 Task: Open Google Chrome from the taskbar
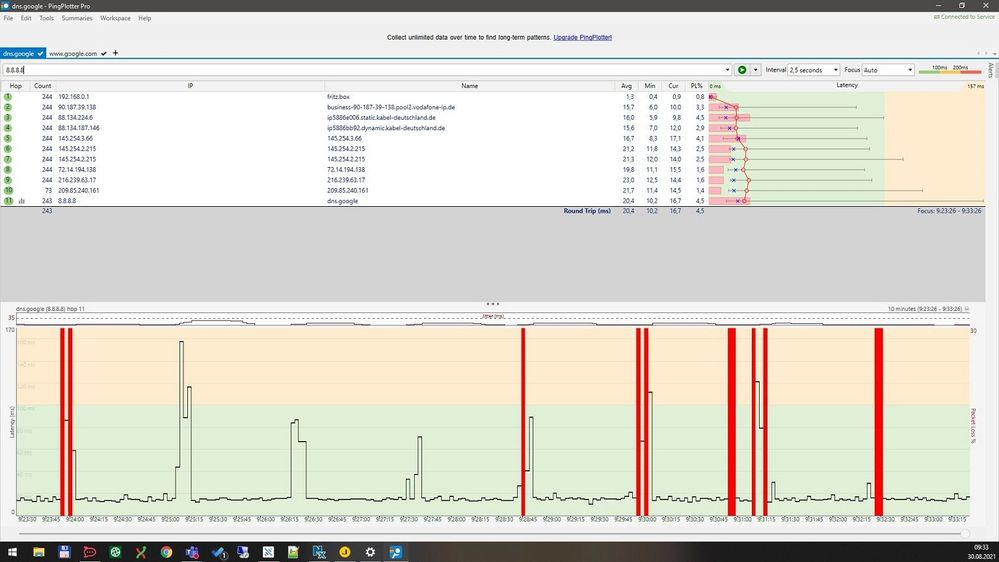(x=166, y=552)
